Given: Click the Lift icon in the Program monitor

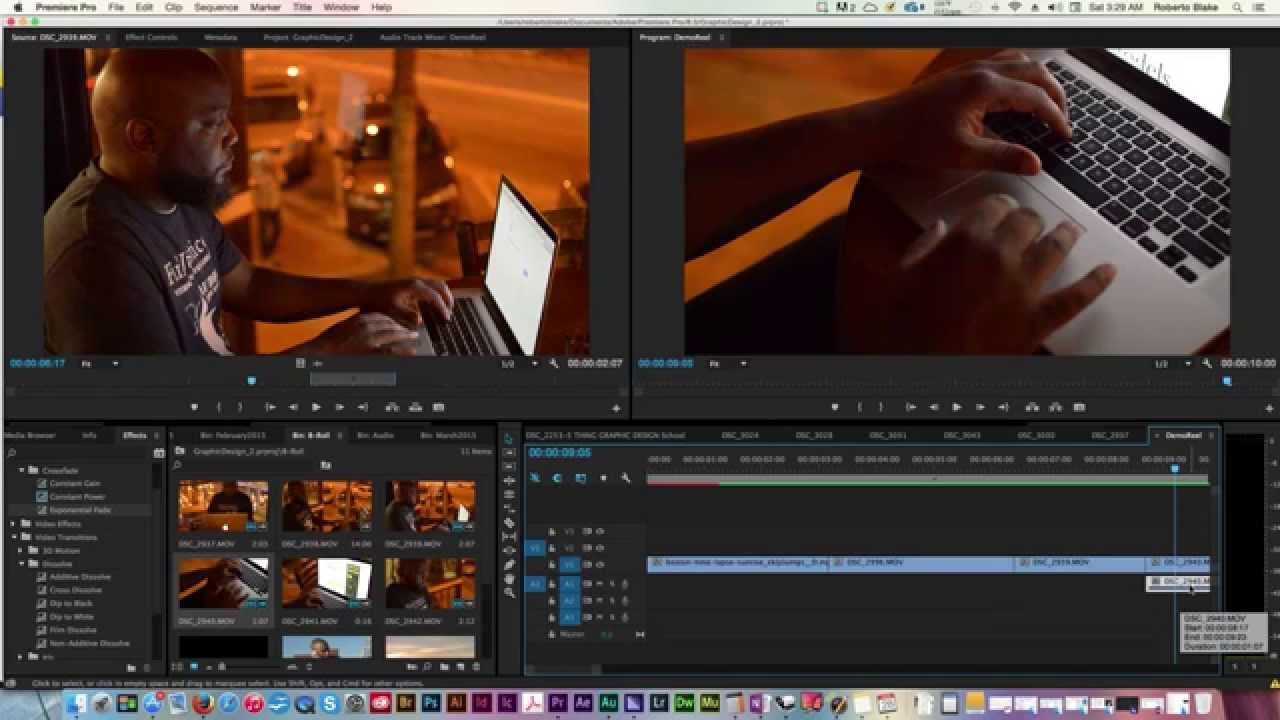Looking at the screenshot, I should pos(1033,407).
